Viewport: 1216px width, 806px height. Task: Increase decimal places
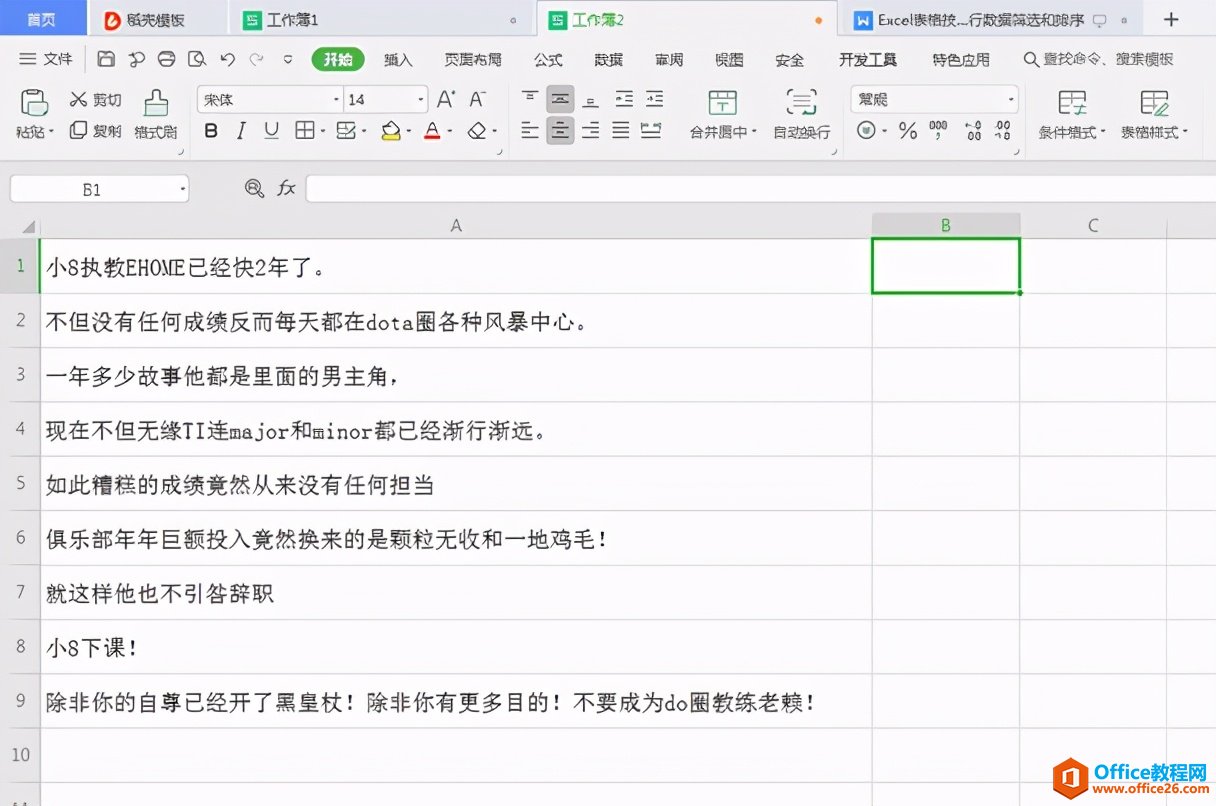[x=973, y=130]
